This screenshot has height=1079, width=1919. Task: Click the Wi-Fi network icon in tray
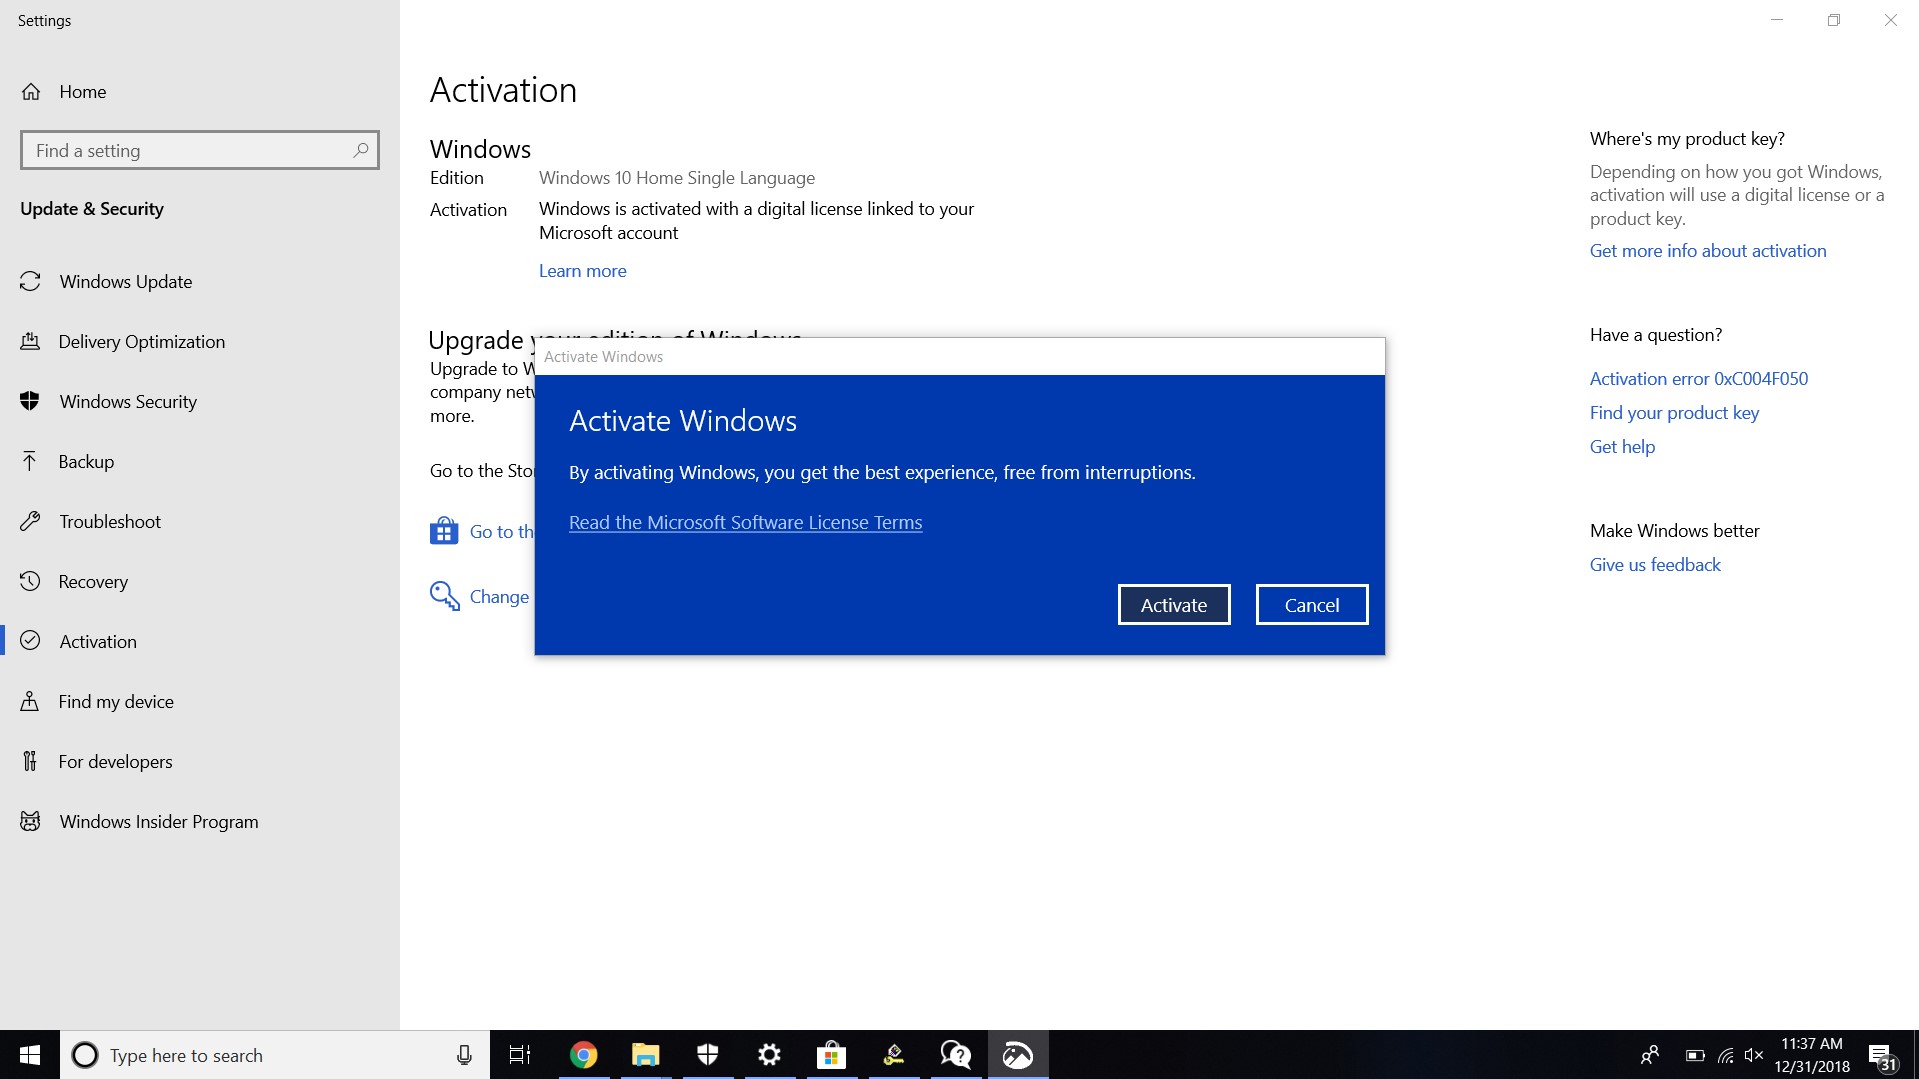[1725, 1055]
